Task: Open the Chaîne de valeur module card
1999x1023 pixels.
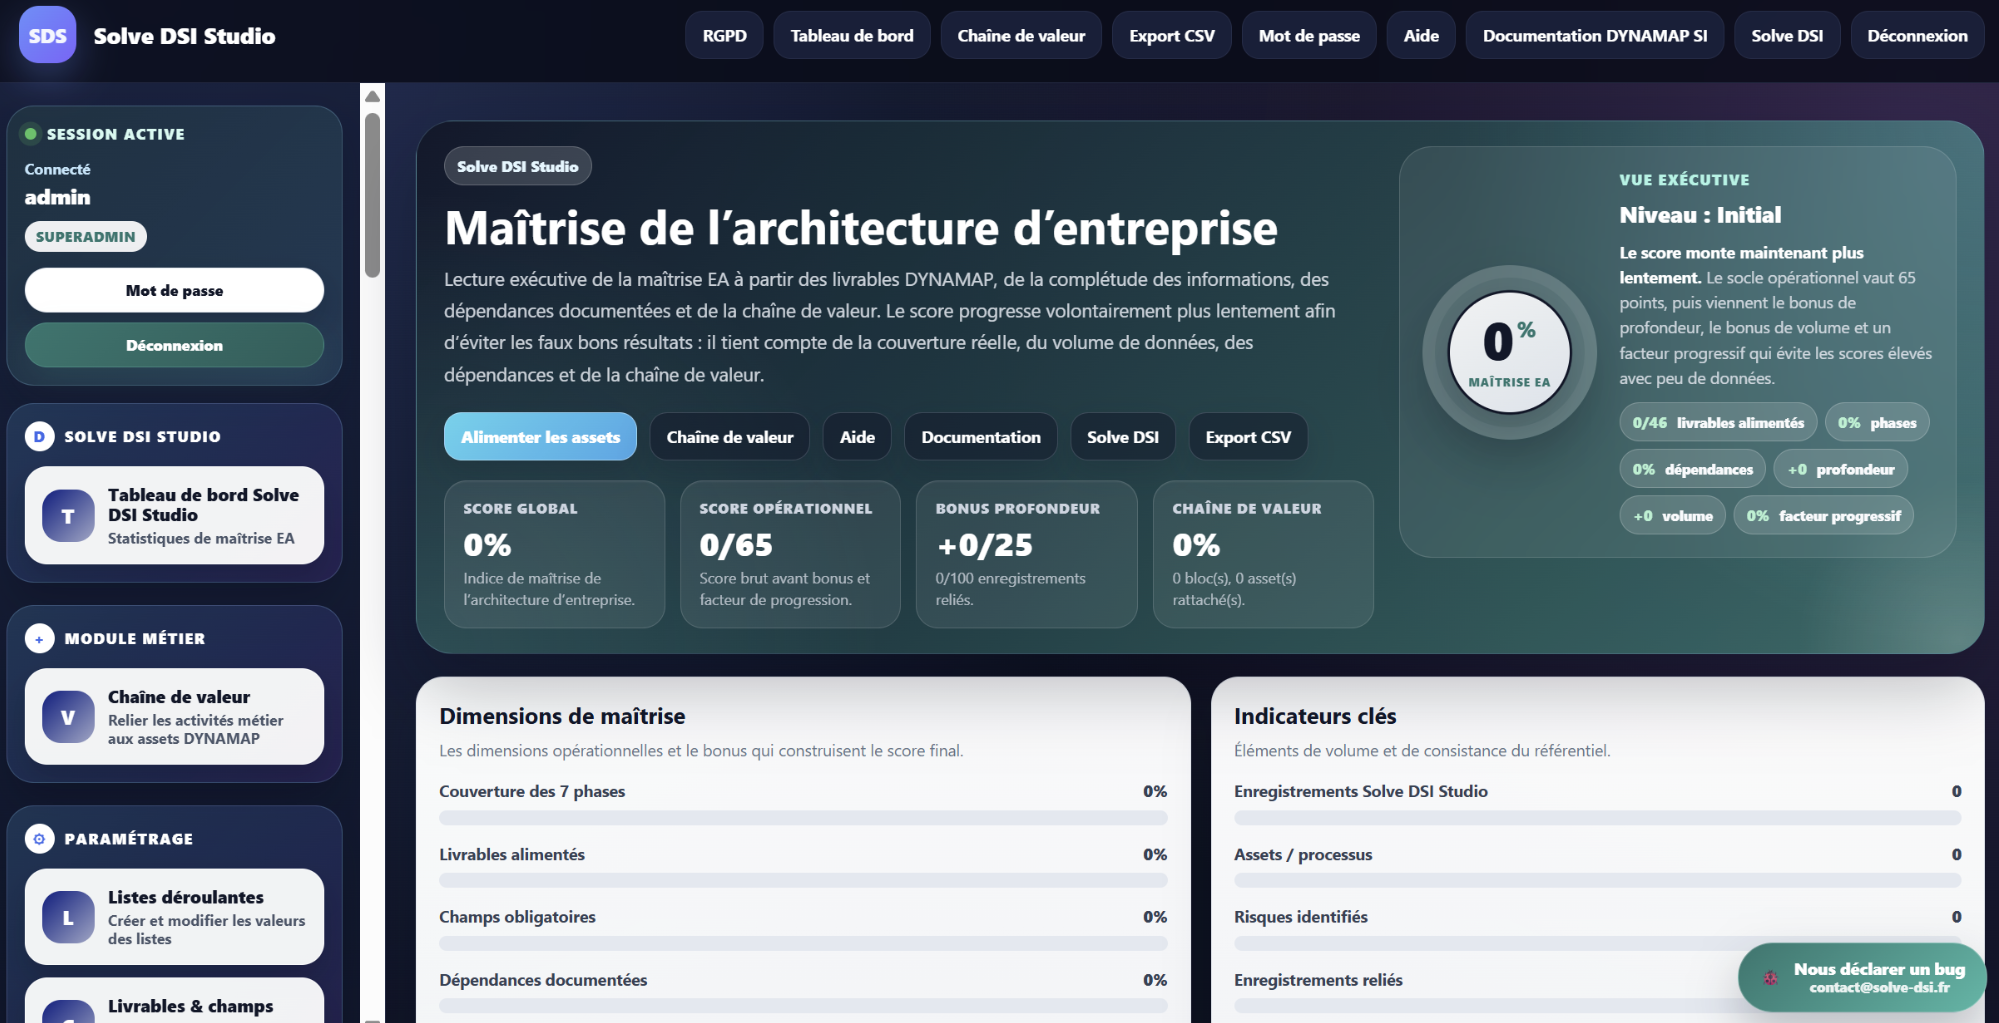Action: 174,717
